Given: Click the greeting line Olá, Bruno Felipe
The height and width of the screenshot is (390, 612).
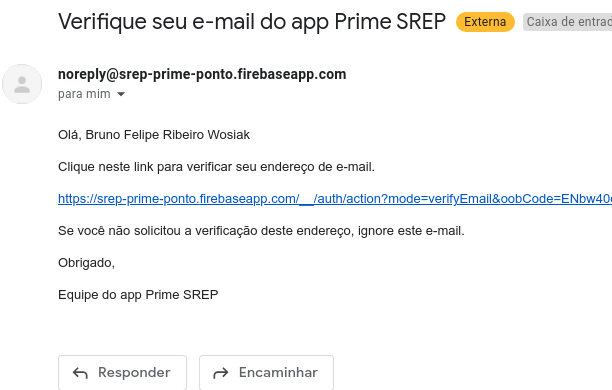Looking at the screenshot, I should coord(154,135).
